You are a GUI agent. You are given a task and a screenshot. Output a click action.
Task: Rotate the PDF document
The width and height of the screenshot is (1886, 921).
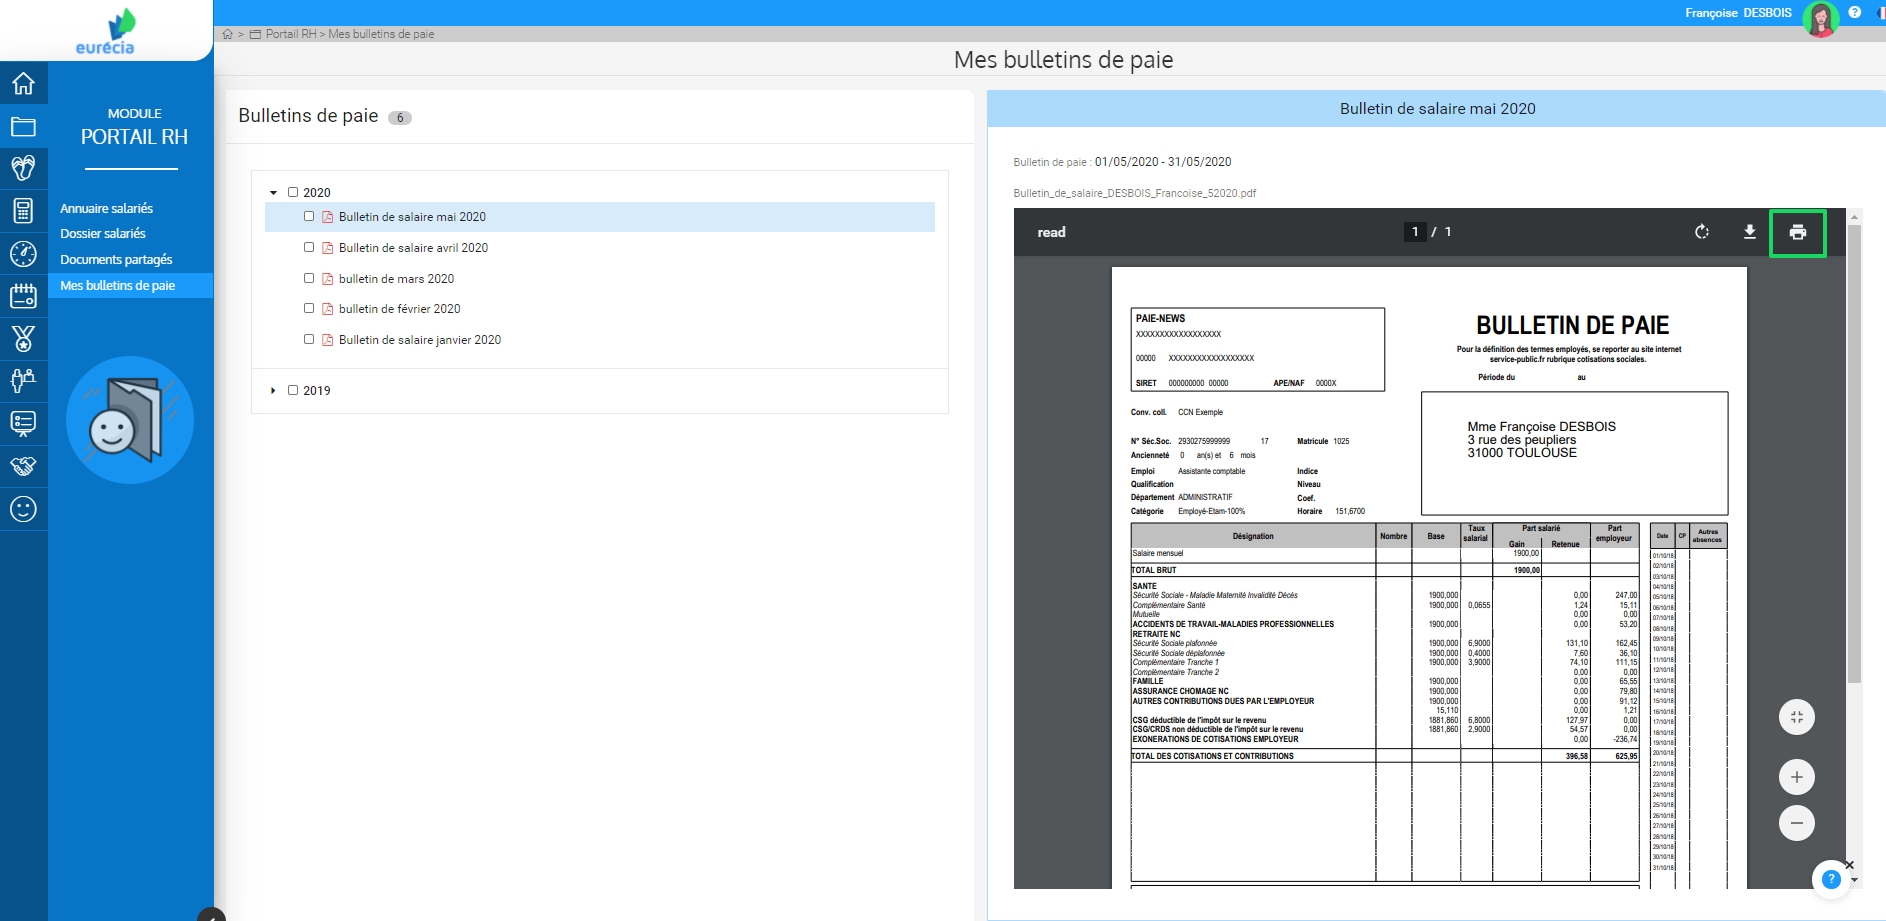pos(1701,232)
